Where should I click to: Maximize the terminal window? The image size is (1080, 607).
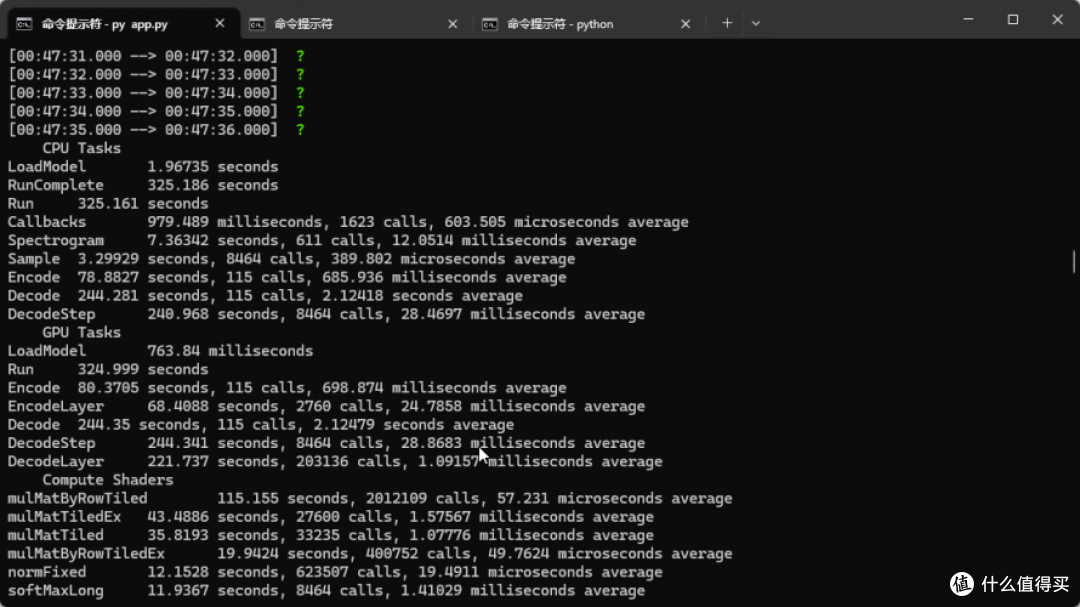(x=1012, y=19)
